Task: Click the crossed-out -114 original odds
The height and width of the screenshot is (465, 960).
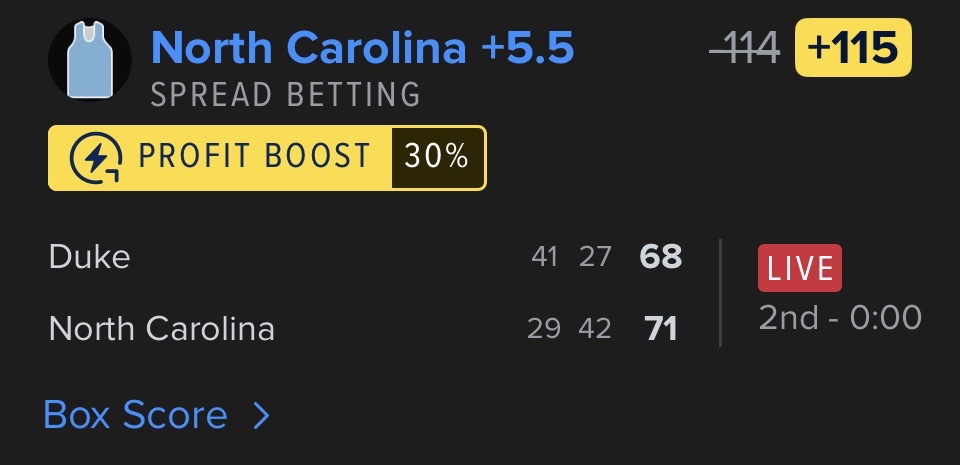Action: pos(744,48)
